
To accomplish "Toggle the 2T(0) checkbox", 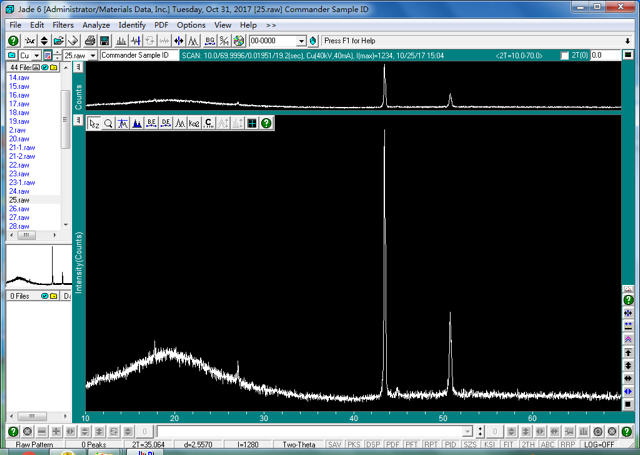I will (x=565, y=56).
